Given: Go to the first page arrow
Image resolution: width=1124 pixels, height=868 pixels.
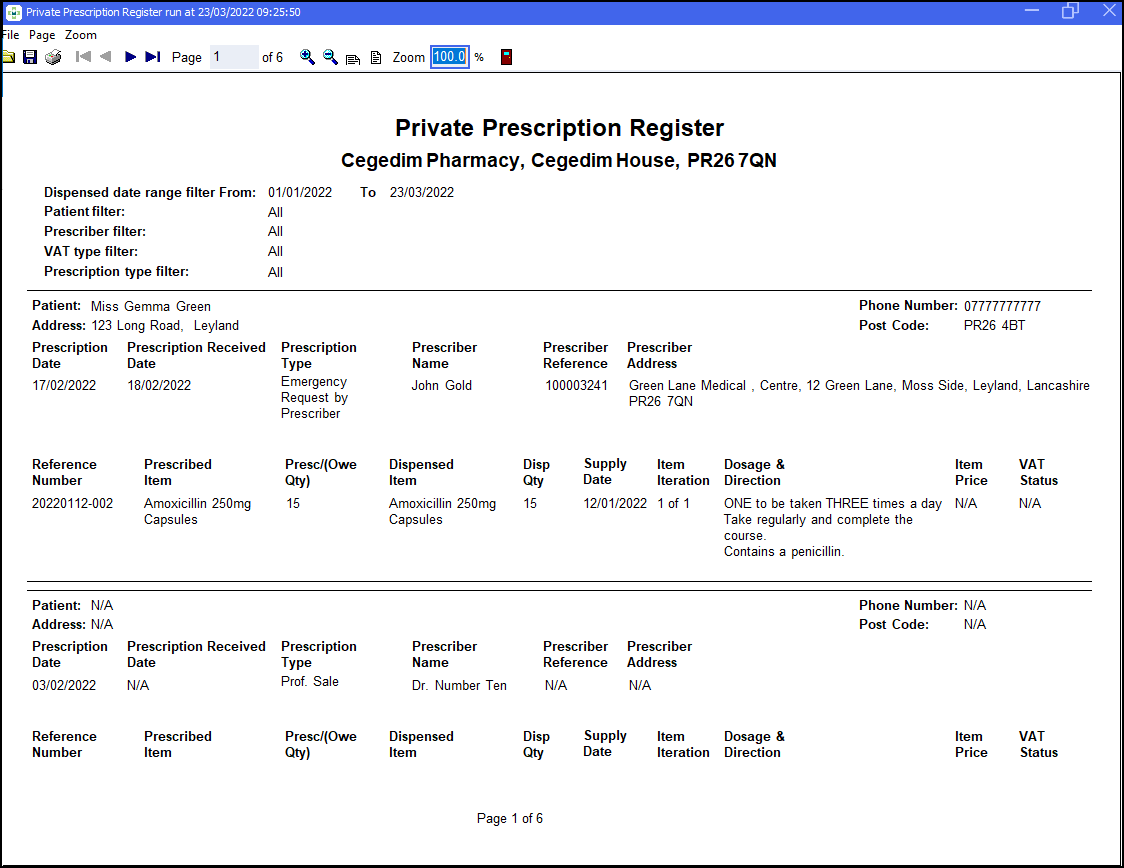Looking at the screenshot, I should coord(84,57).
